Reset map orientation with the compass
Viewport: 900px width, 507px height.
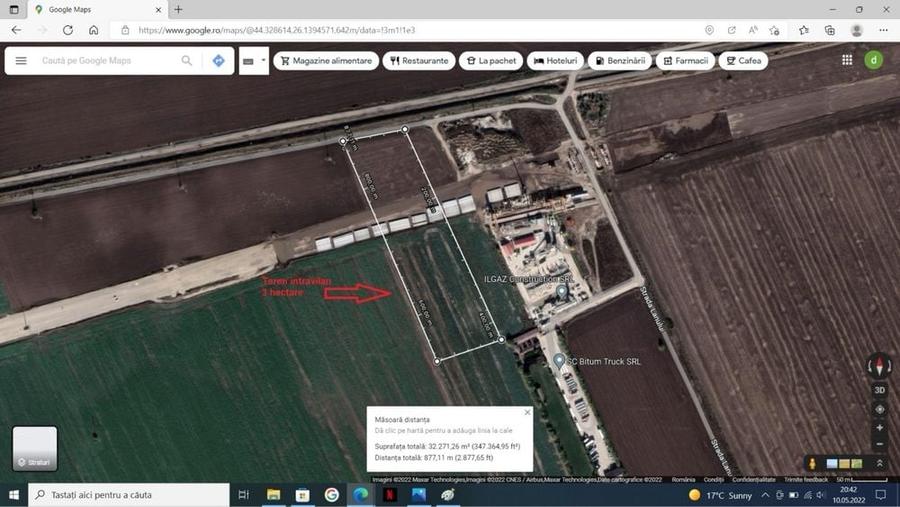879,365
